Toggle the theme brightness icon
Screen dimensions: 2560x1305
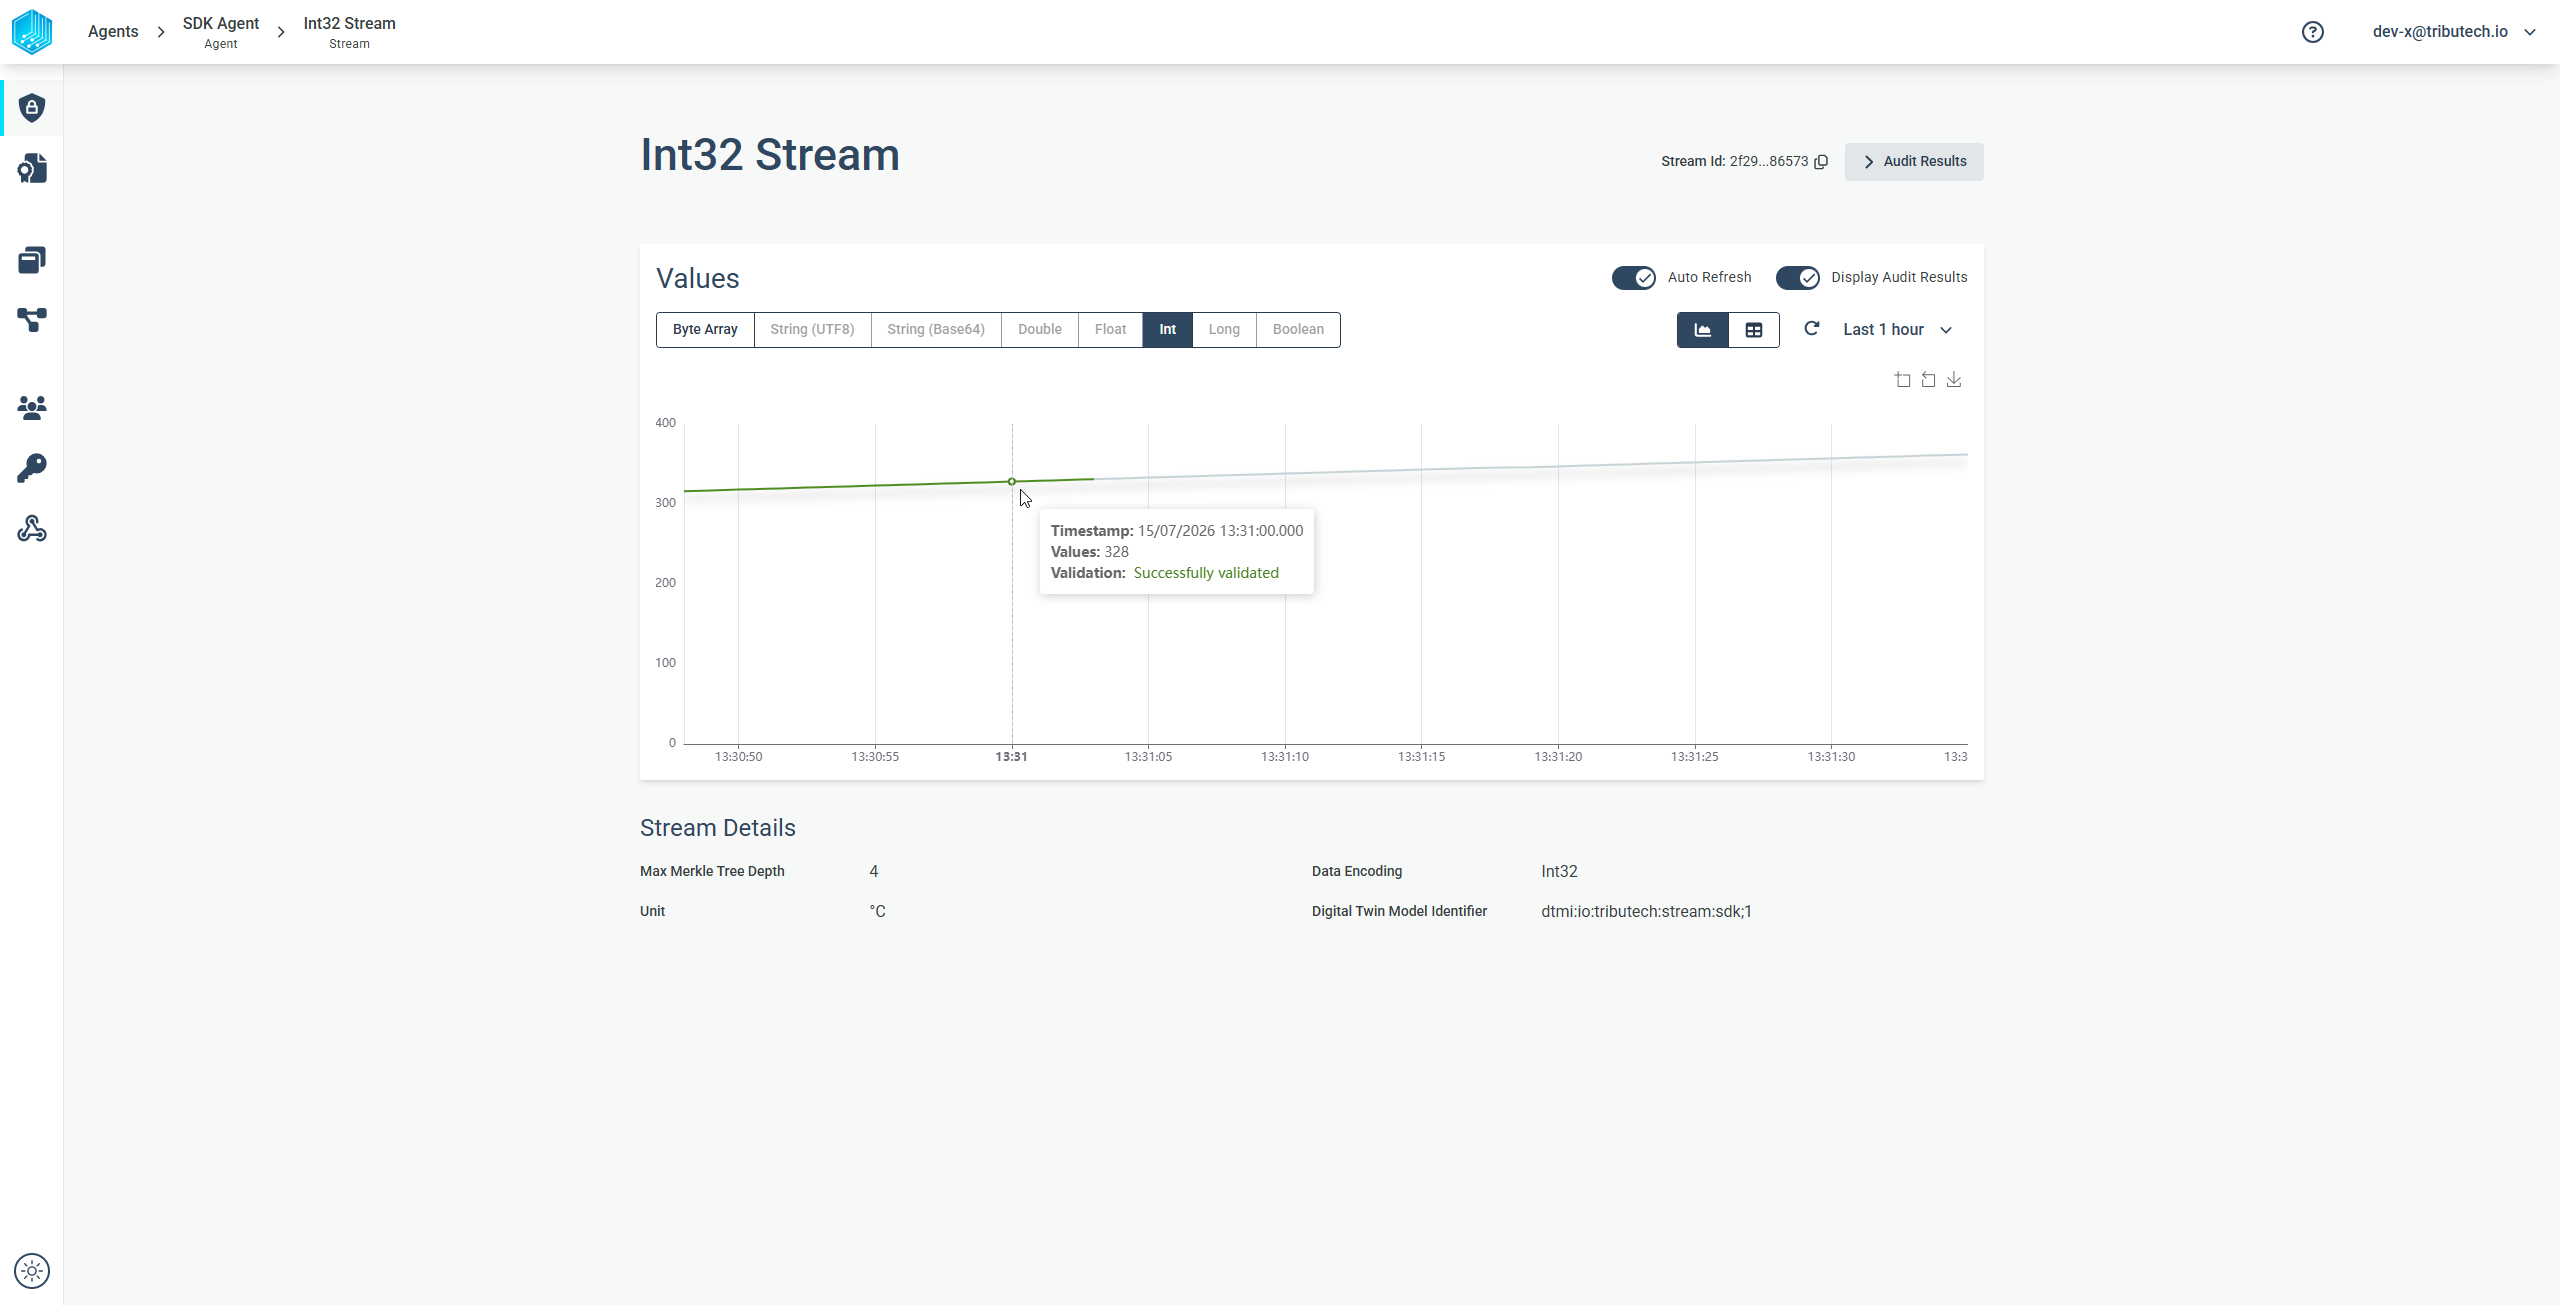32,1271
